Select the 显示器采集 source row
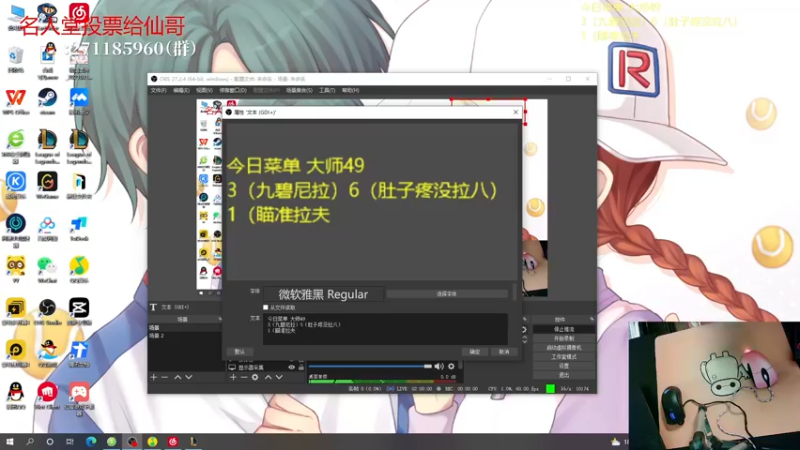Viewport: 800px width, 450px height. [265, 367]
